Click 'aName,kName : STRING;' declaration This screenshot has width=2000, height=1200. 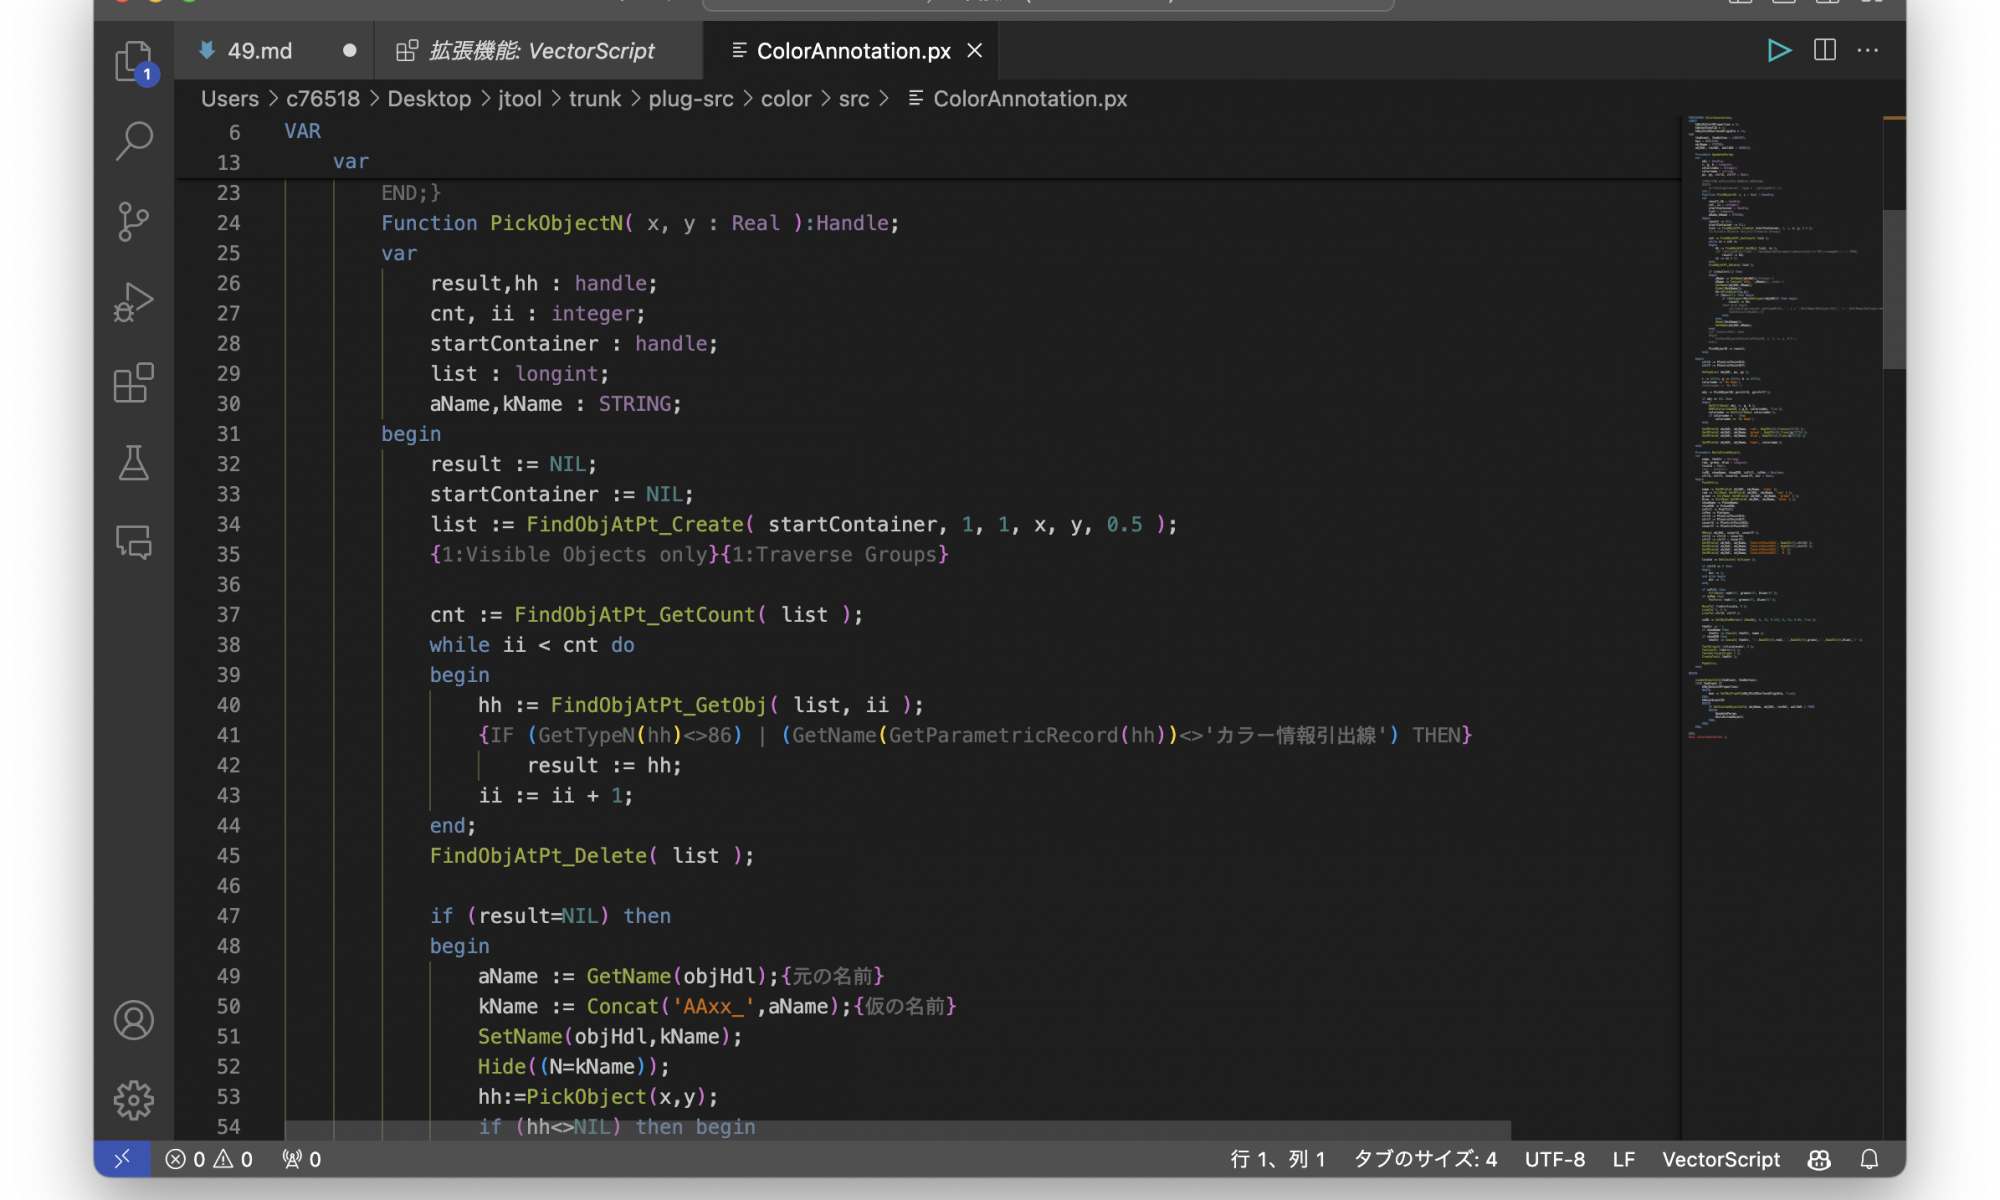[555, 404]
